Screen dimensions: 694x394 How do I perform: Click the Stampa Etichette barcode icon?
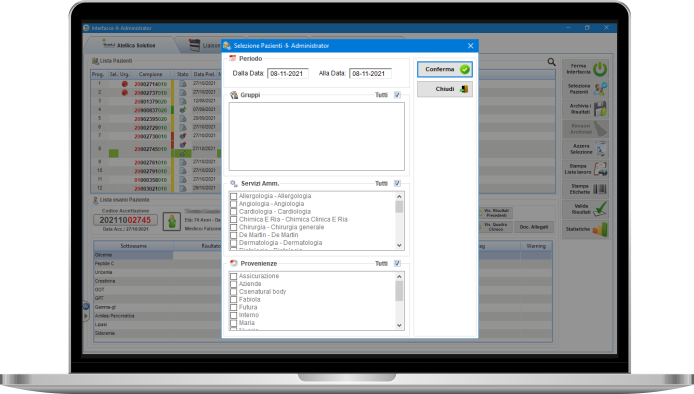coord(600,189)
